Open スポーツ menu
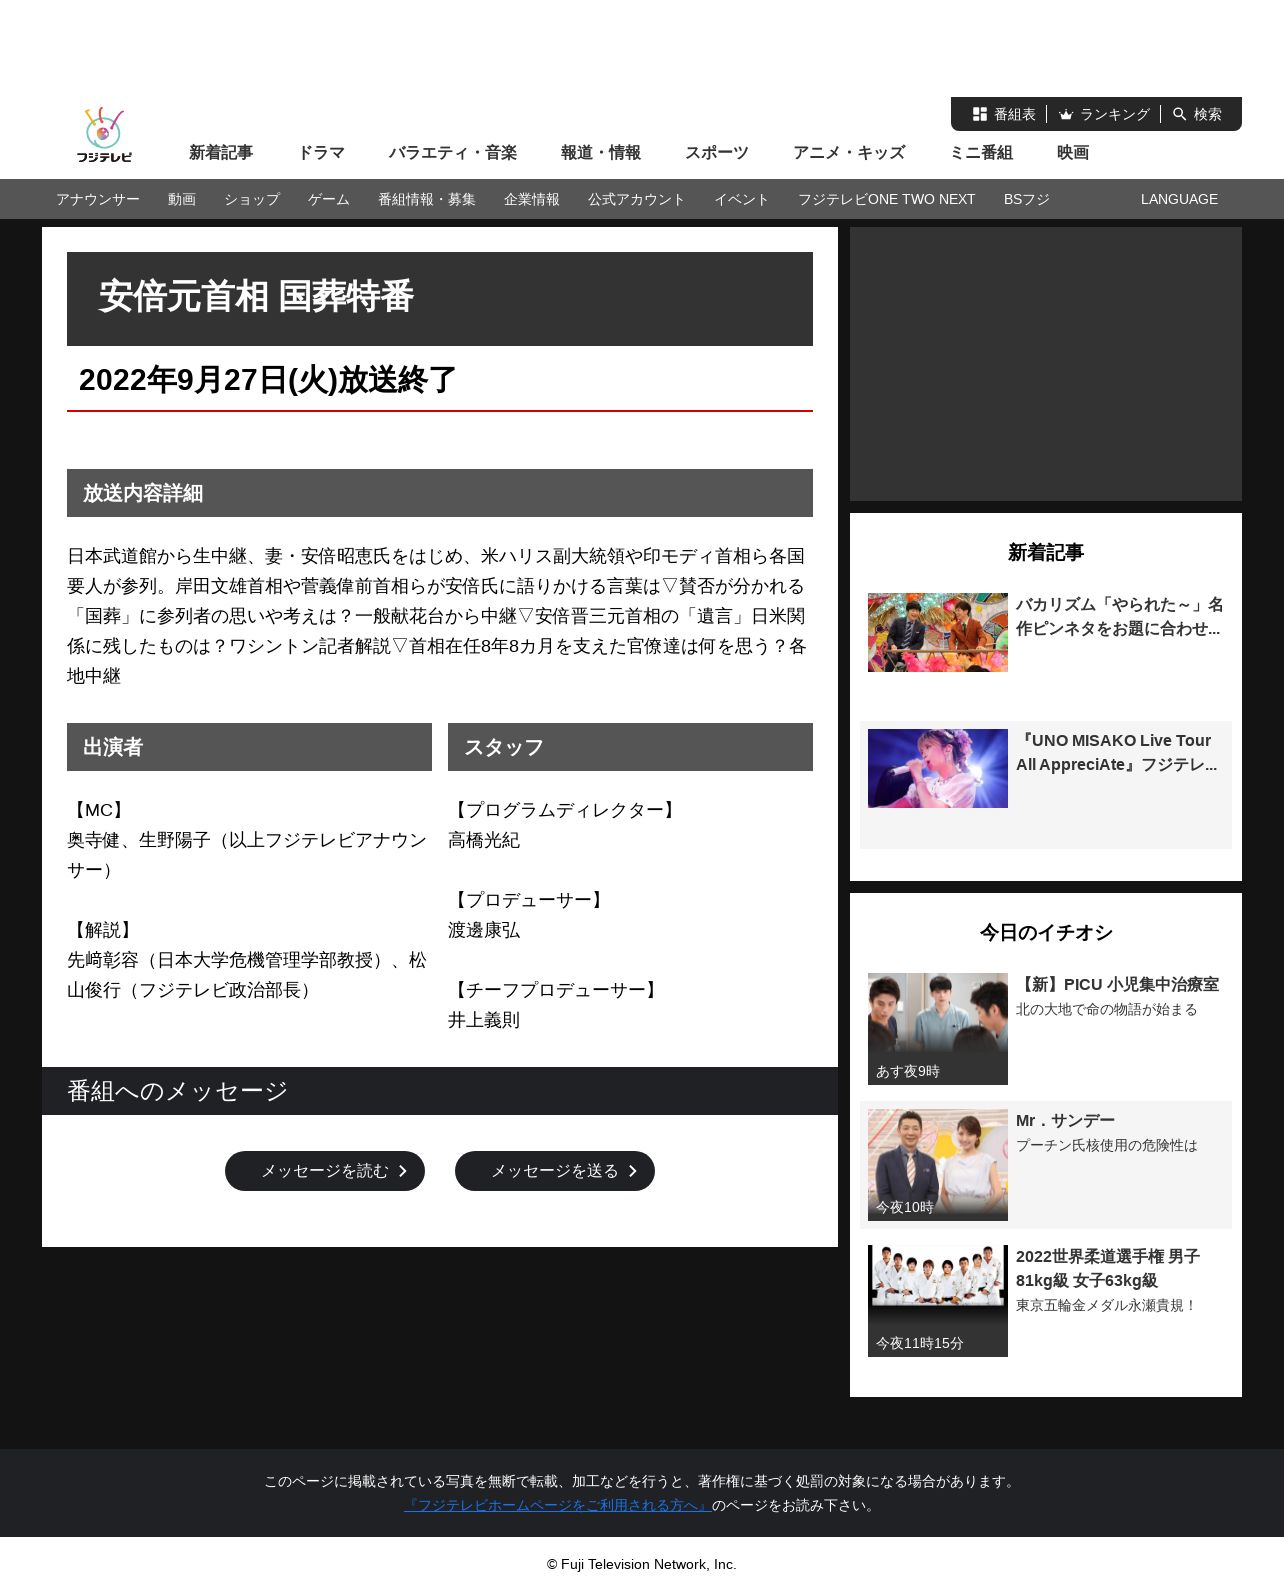Image resolution: width=1284 pixels, height=1591 pixels. (x=717, y=152)
